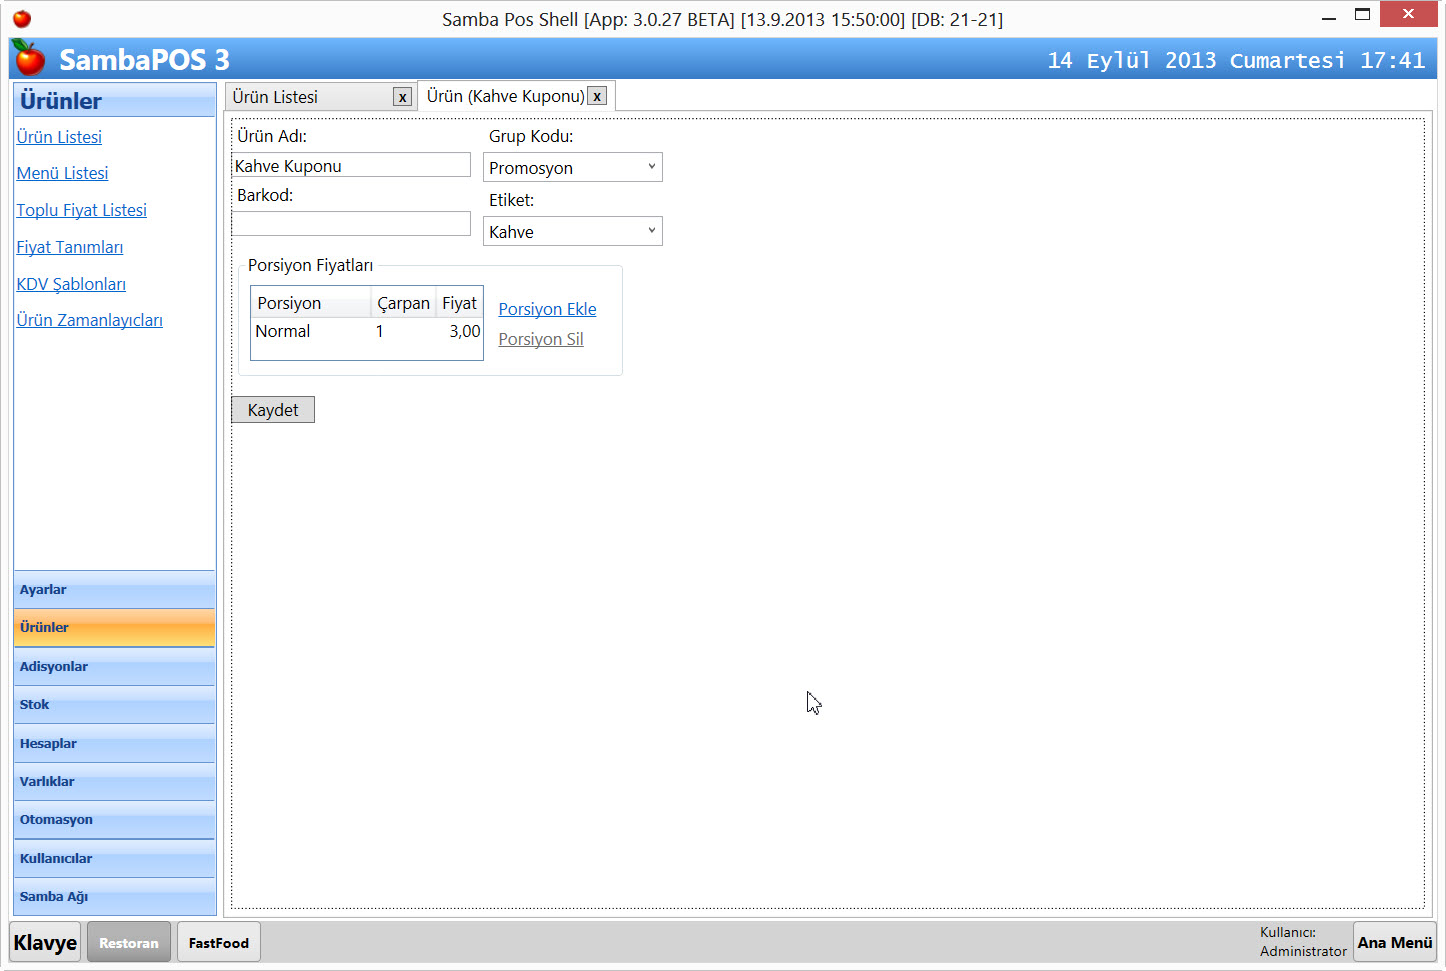Close the Ürün Listesi tab
This screenshot has width=1446, height=971.
point(402,97)
